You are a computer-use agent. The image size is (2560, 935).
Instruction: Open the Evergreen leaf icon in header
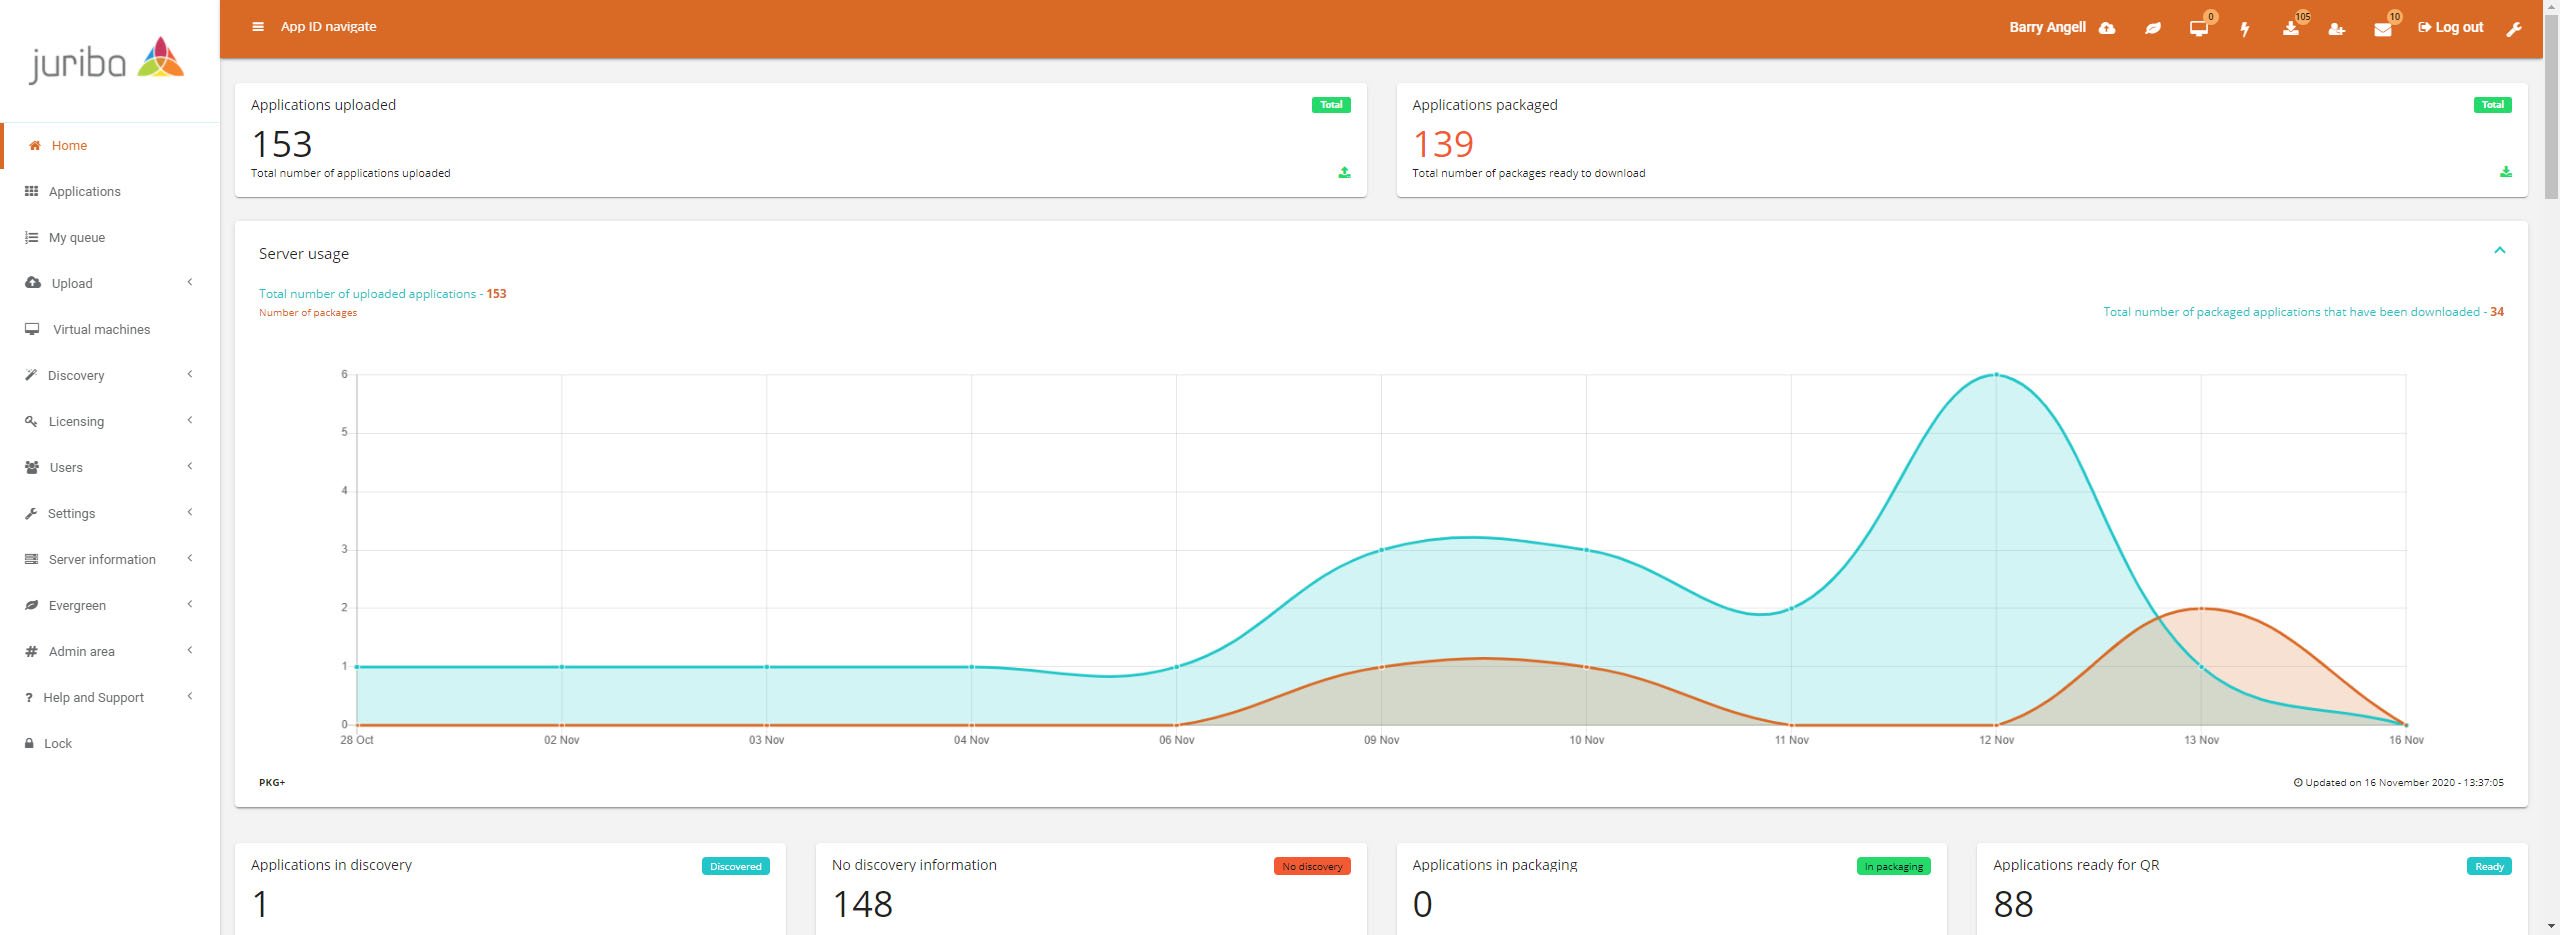[2153, 28]
